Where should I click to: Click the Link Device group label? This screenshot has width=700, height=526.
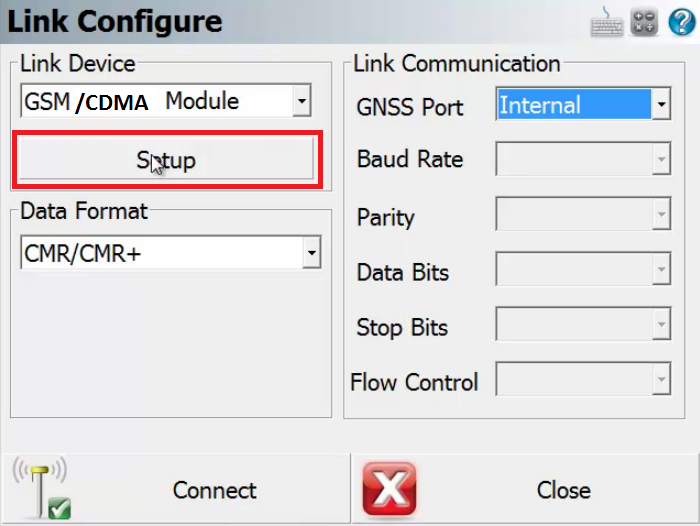(78, 64)
